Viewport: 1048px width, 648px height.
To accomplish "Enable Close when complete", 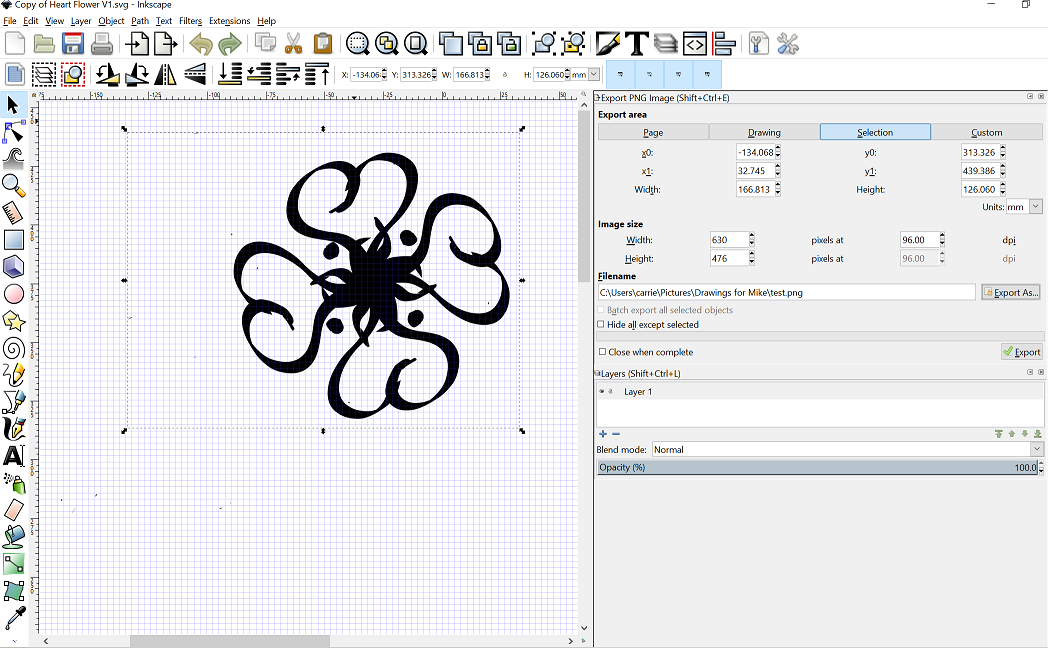I will pyautogui.click(x=601, y=351).
